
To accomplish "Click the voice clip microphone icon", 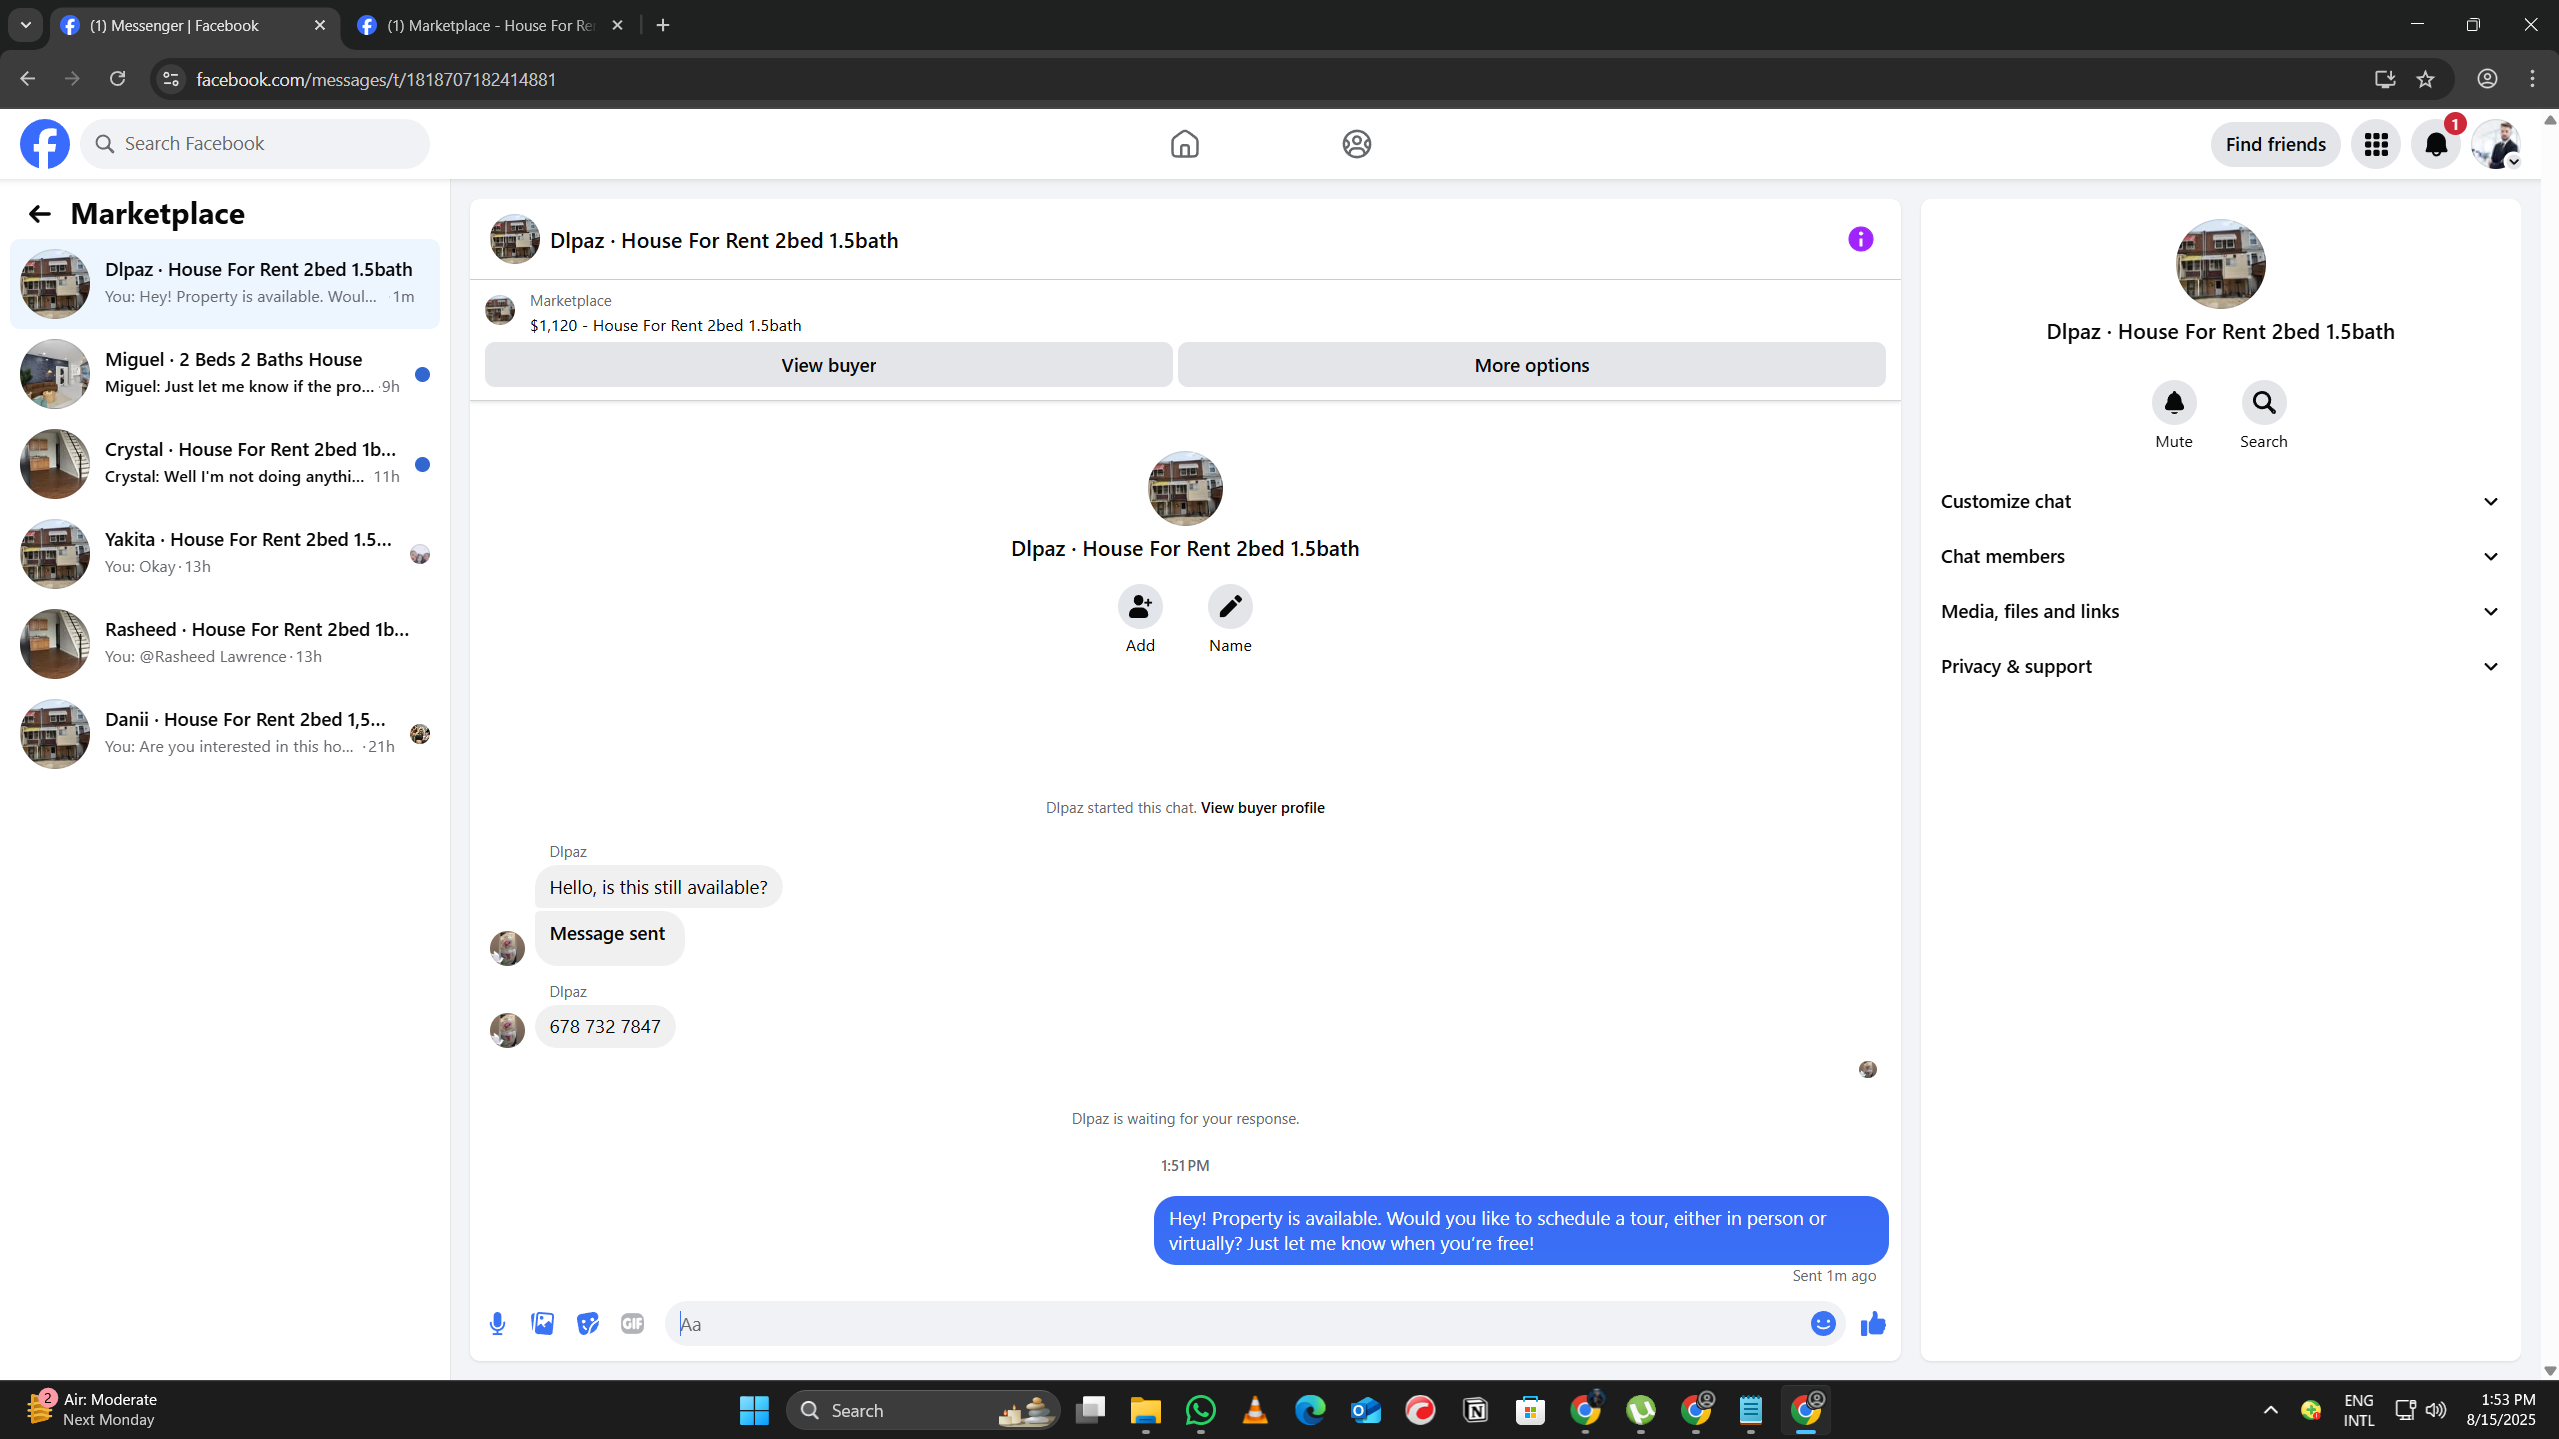I will tap(497, 1323).
